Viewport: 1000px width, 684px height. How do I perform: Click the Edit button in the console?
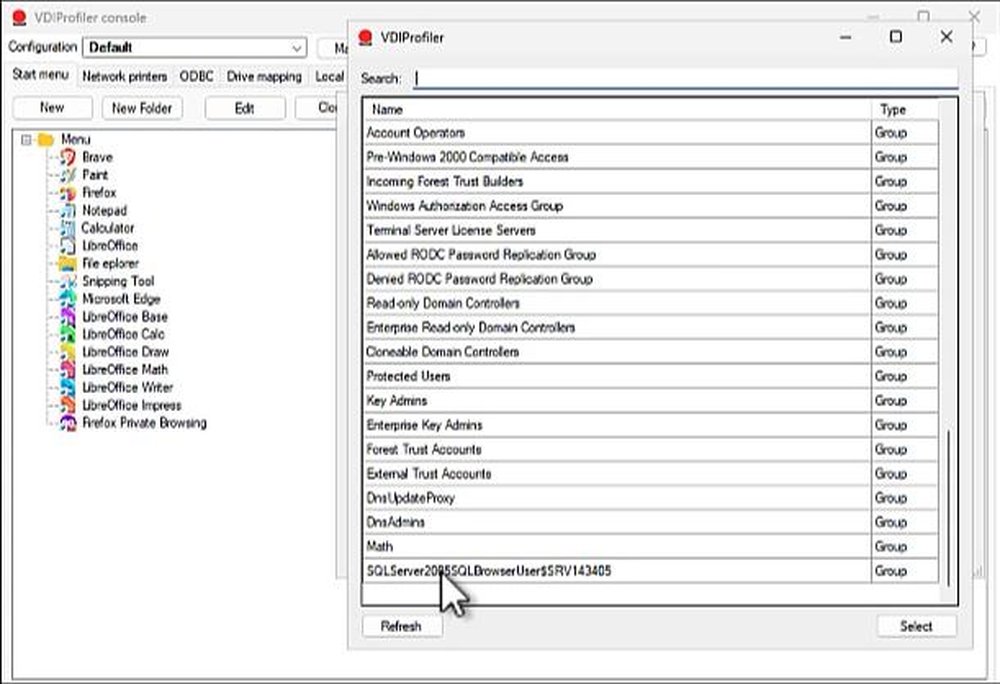[245, 108]
